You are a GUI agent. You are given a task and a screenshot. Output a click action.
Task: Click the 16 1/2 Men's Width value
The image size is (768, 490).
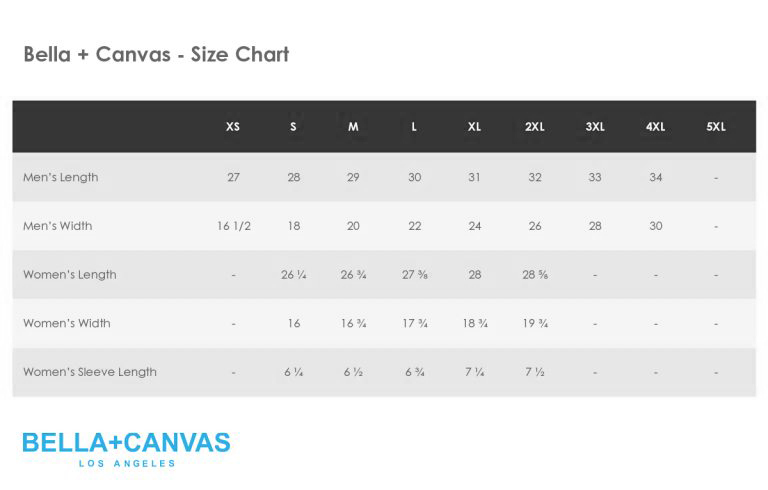point(234,226)
